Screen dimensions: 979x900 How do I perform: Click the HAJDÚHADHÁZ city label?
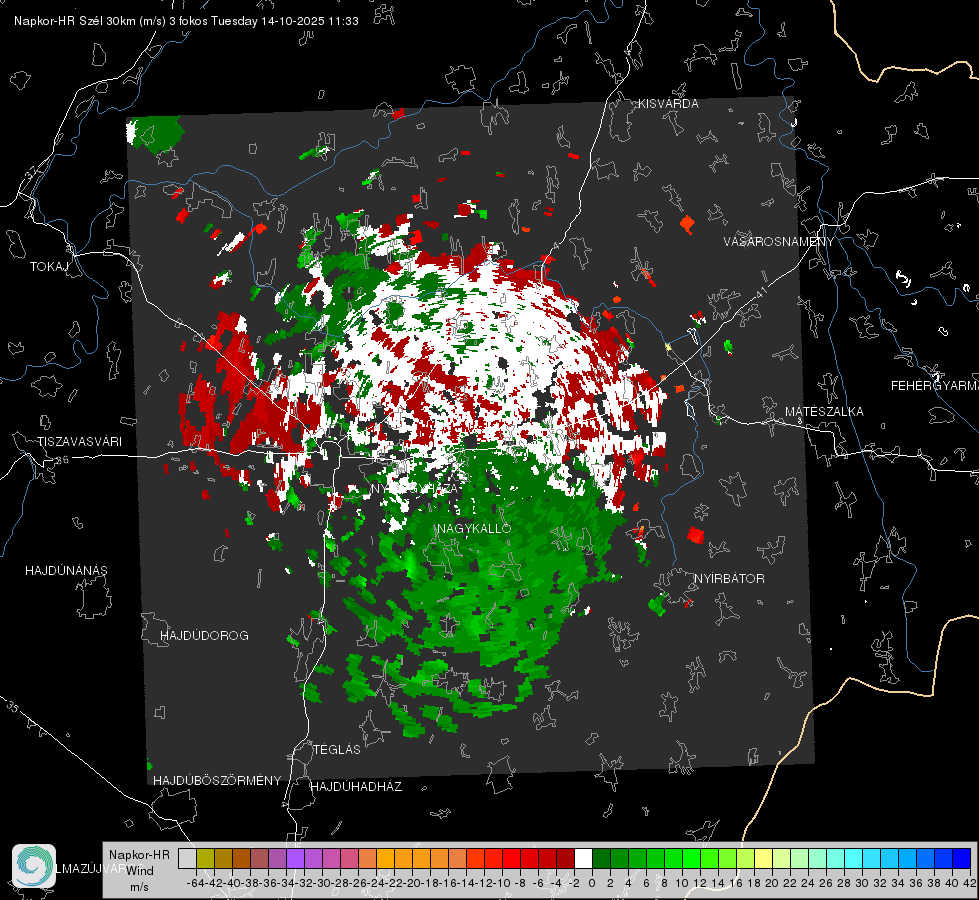tap(356, 786)
